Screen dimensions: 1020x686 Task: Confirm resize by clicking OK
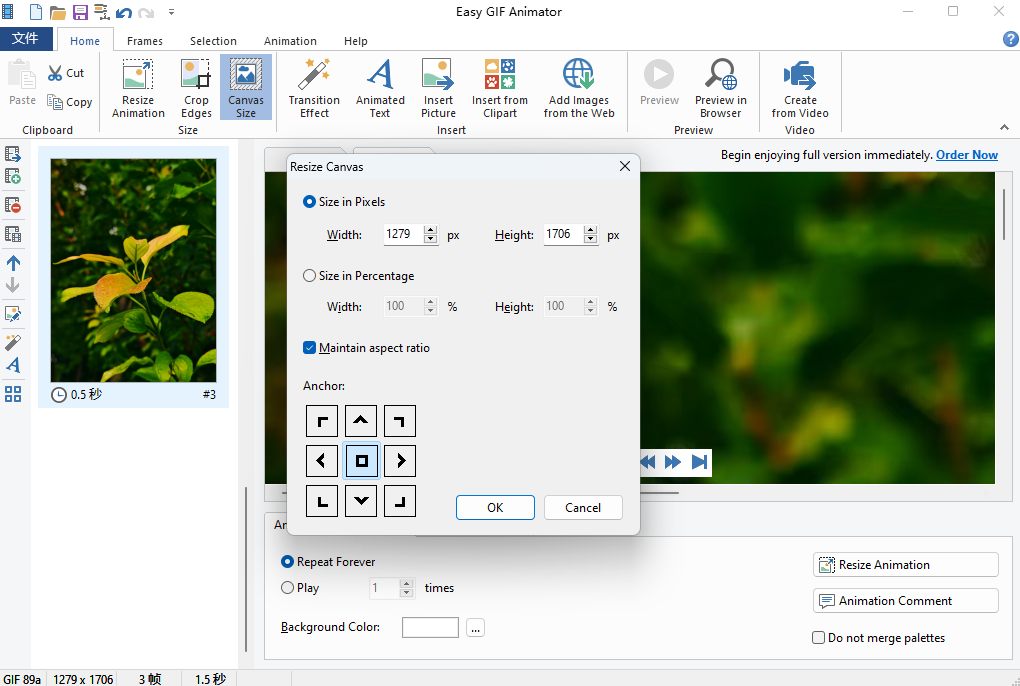(x=495, y=507)
